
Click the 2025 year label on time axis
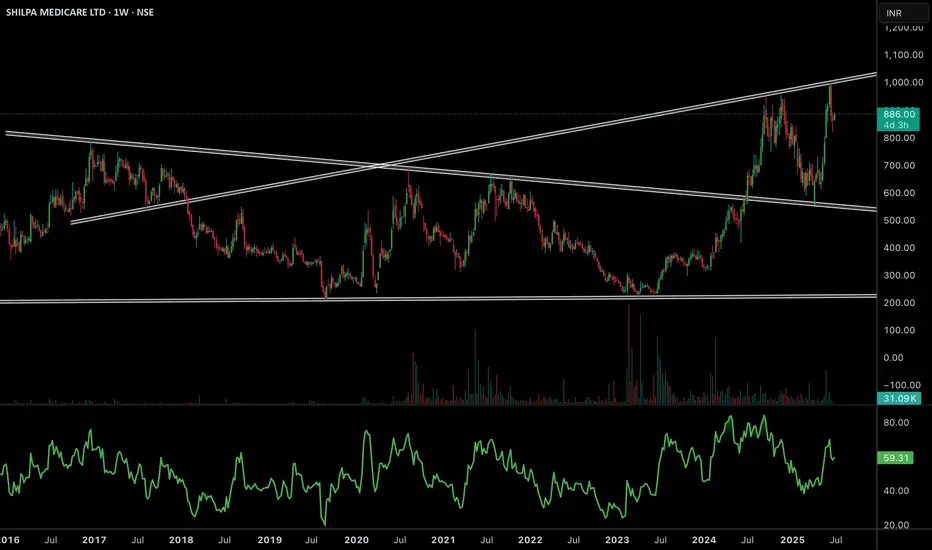click(x=792, y=540)
